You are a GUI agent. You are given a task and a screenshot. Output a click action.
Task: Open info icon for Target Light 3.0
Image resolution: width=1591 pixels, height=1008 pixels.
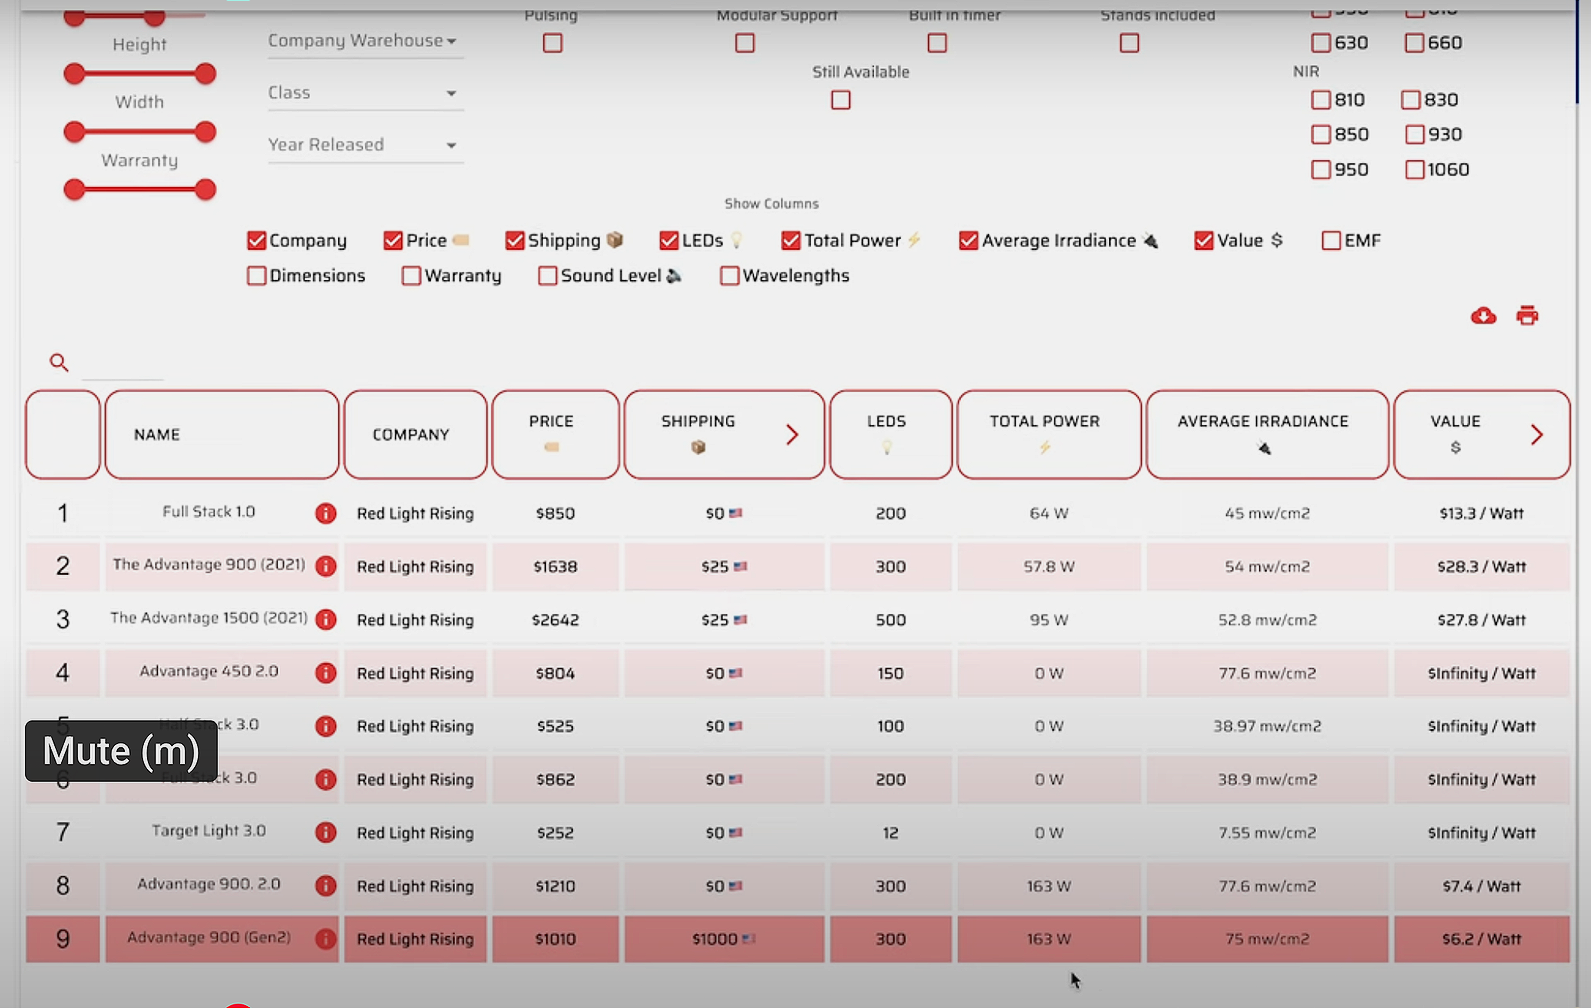[326, 832]
